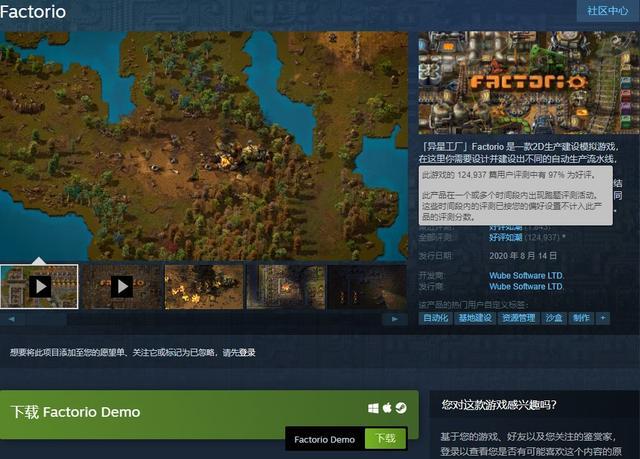Click the Steam platform icon
This screenshot has width=640, height=459.
400,409
